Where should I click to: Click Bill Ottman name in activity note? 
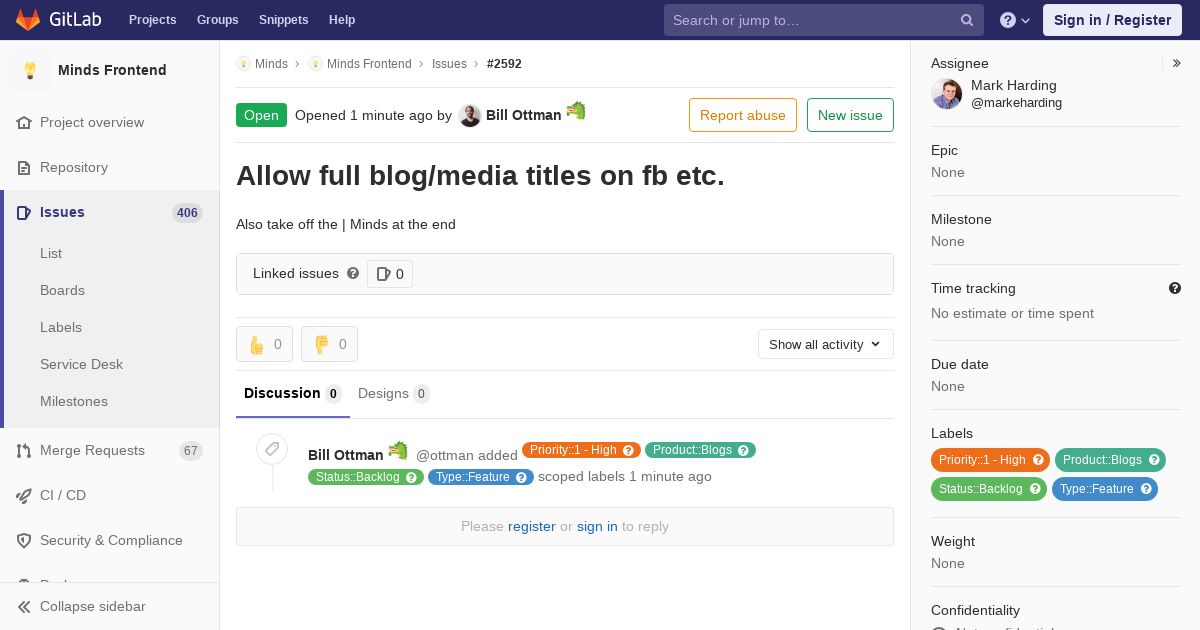click(345, 455)
